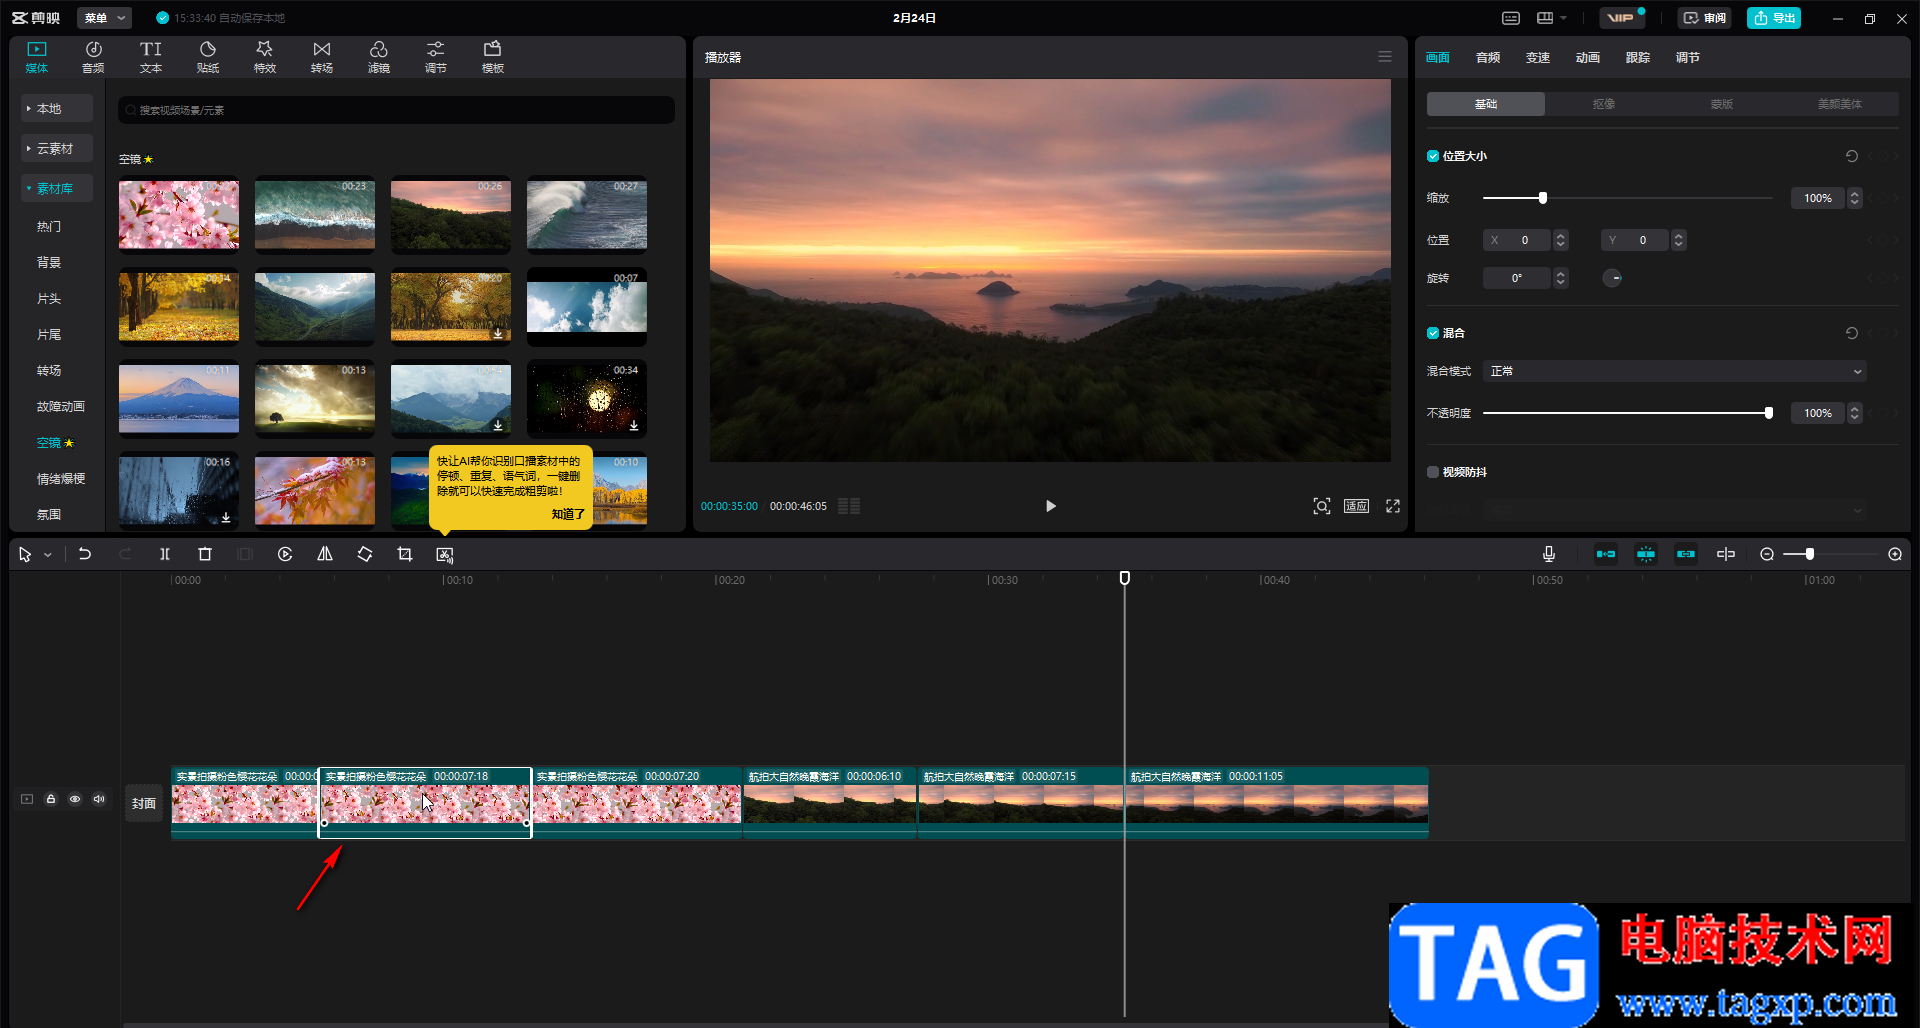Switch to the 抠像 sub-tab
Screen dimensions: 1920x1028
[1604, 104]
